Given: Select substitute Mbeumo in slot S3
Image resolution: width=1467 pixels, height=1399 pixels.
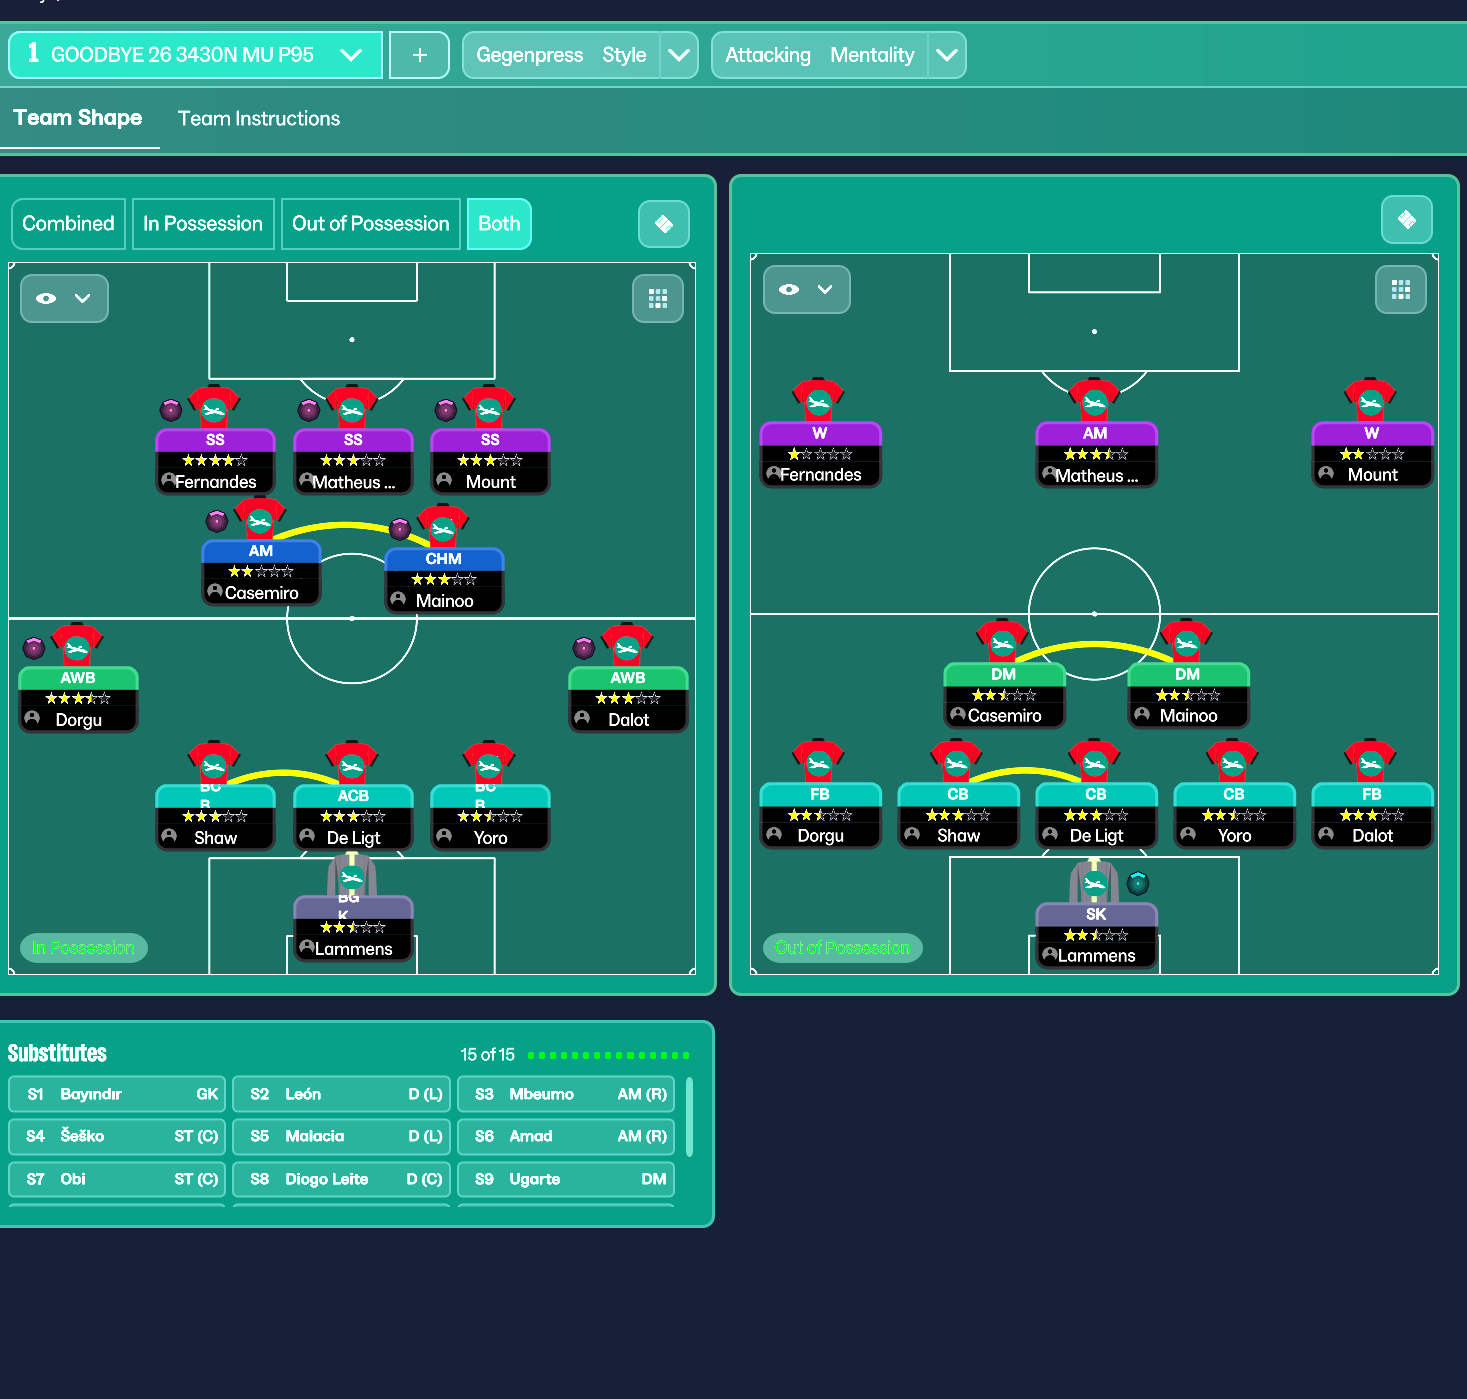Looking at the screenshot, I should (x=566, y=1094).
